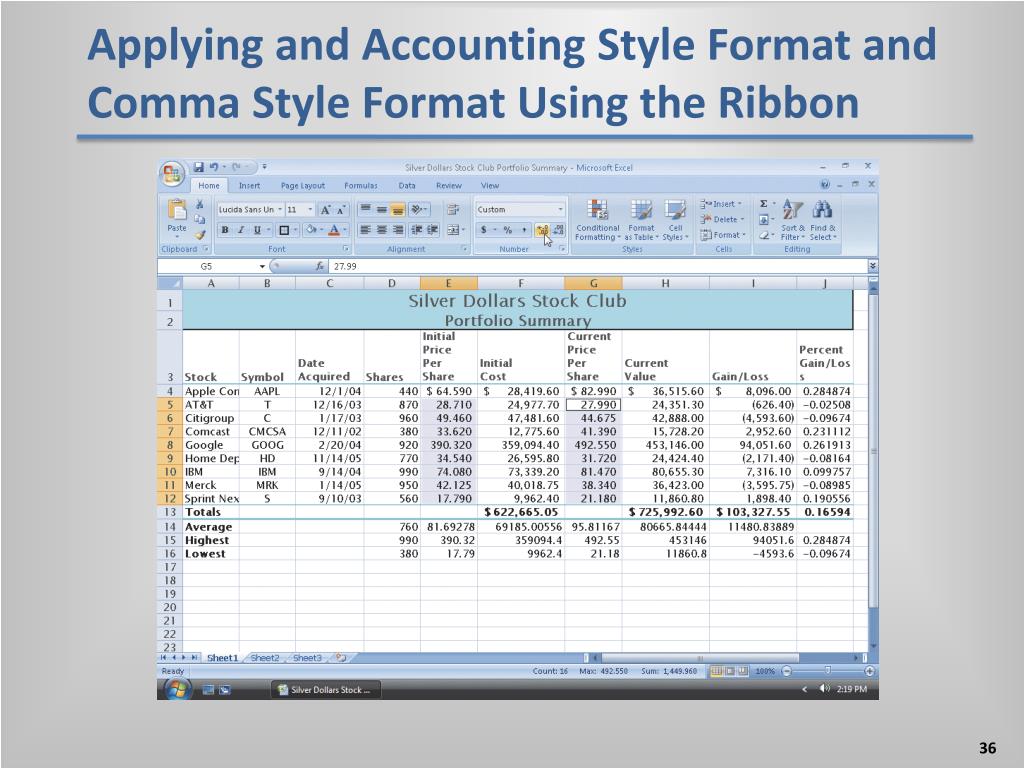Toggle Italic formatting

(x=240, y=230)
